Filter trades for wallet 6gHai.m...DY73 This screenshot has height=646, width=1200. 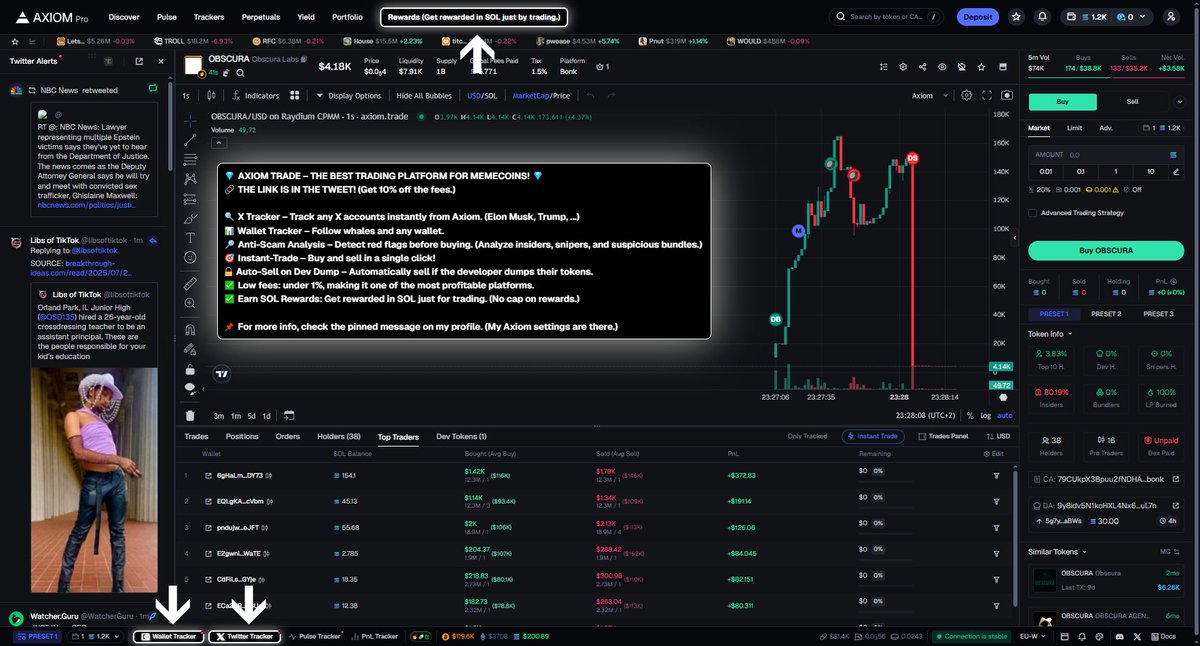(x=996, y=475)
